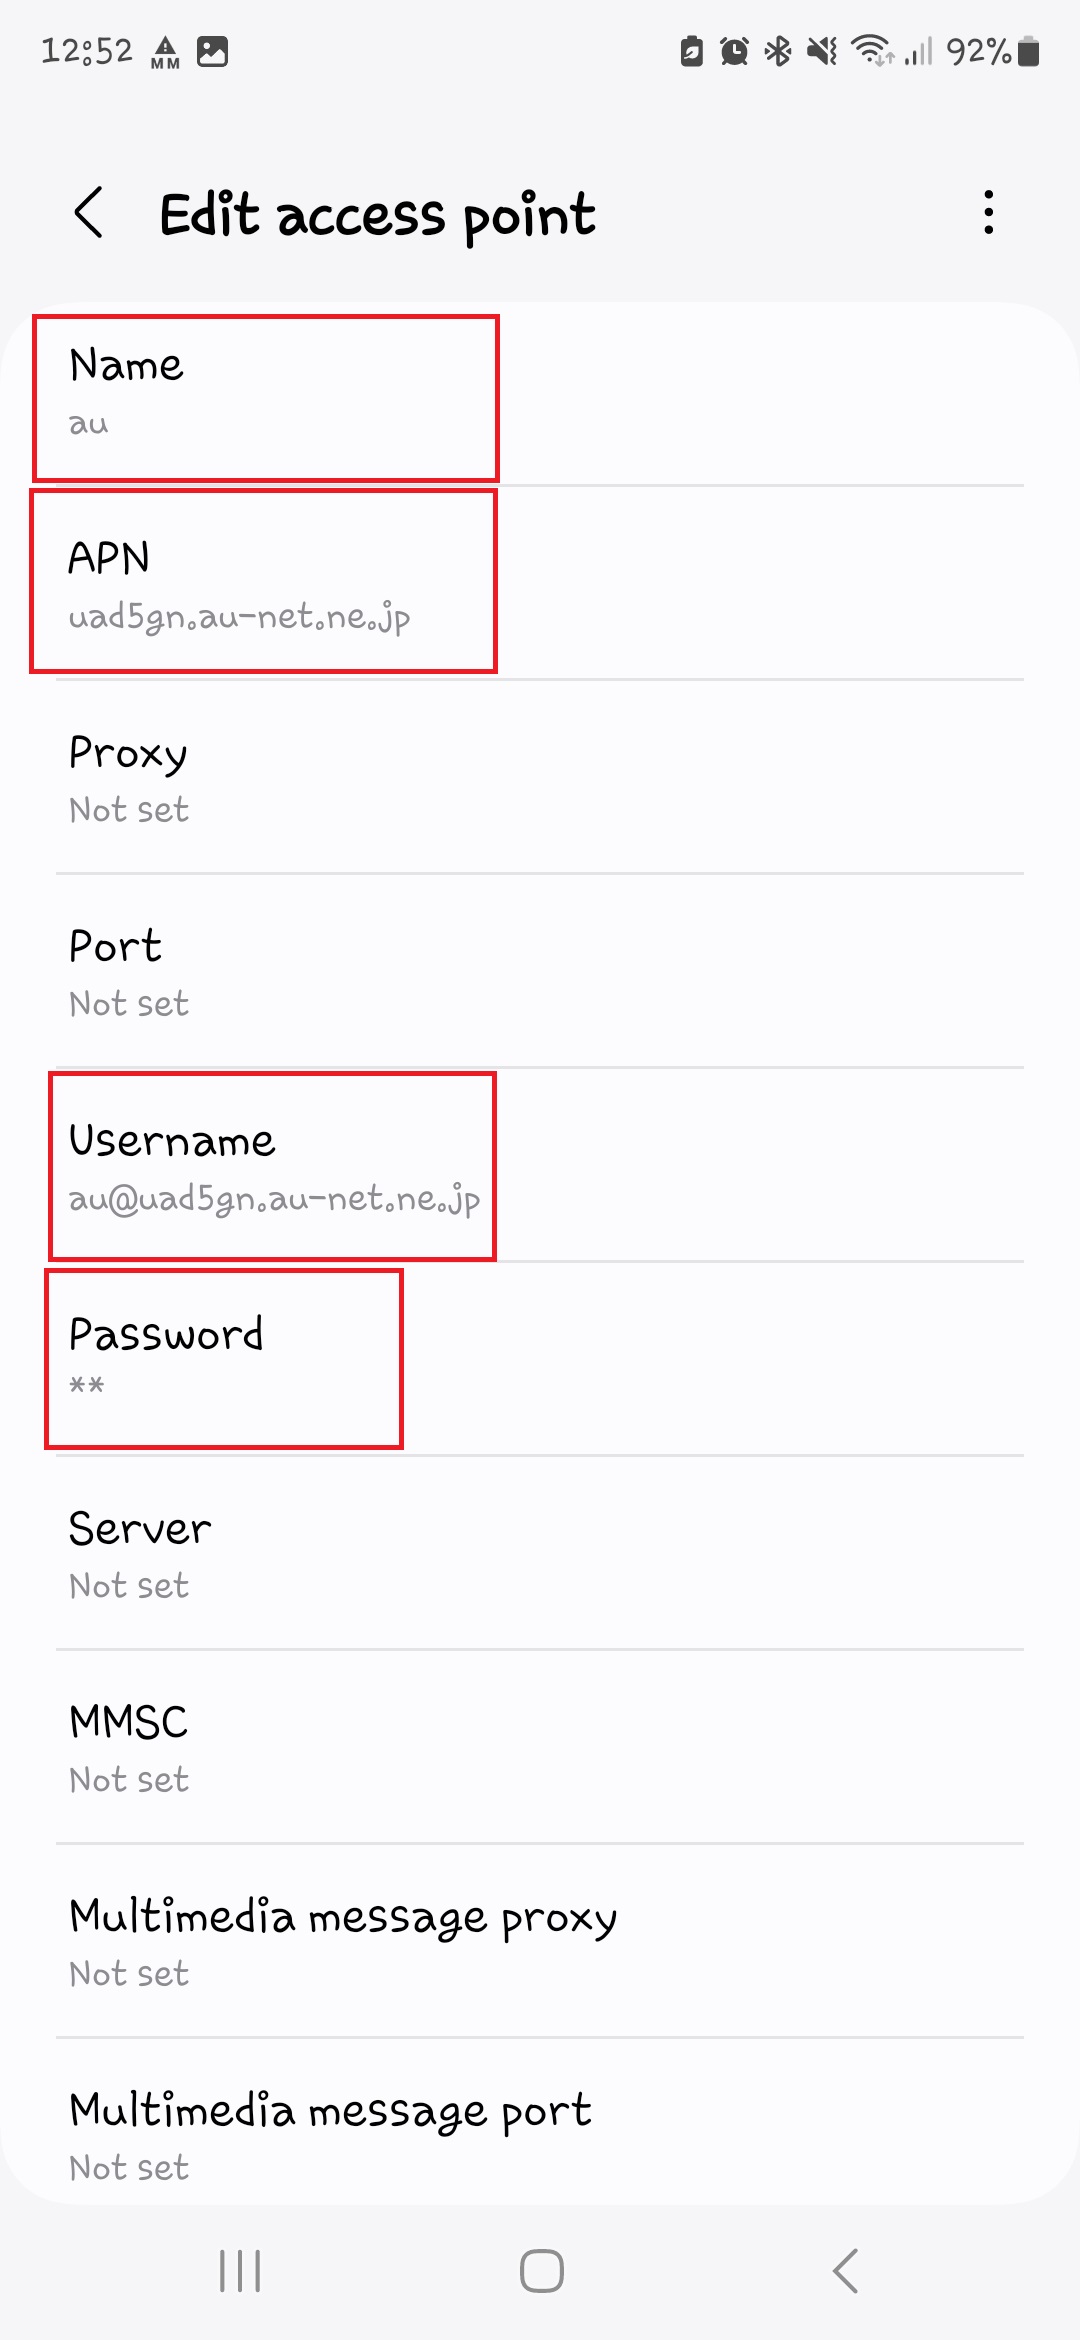
Task: Select the Multimedia message proxy option
Action: (540, 1941)
